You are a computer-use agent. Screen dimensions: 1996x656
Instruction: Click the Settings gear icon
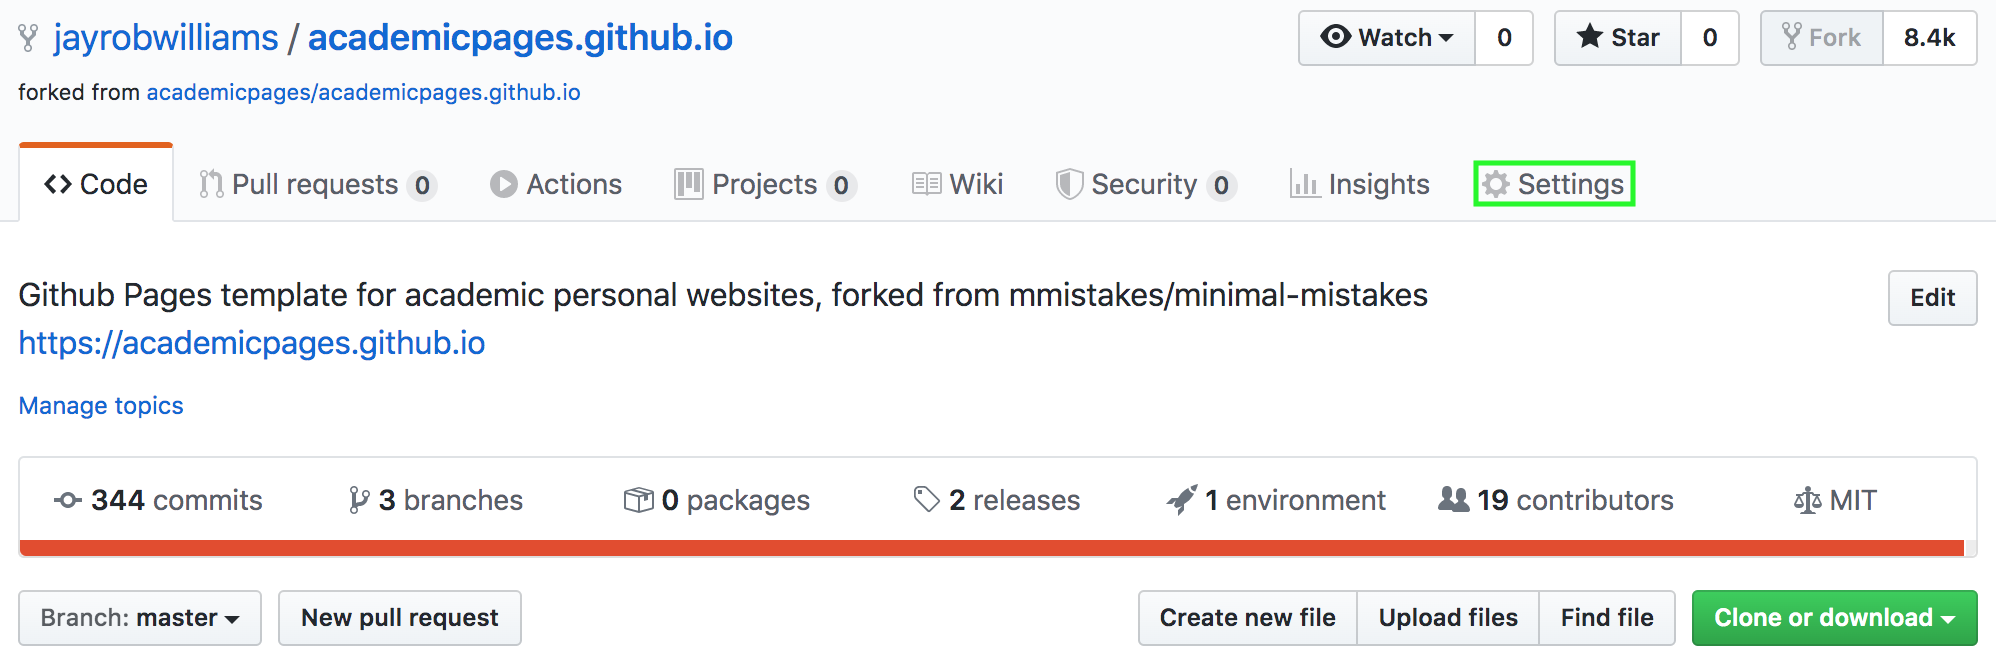click(1495, 184)
